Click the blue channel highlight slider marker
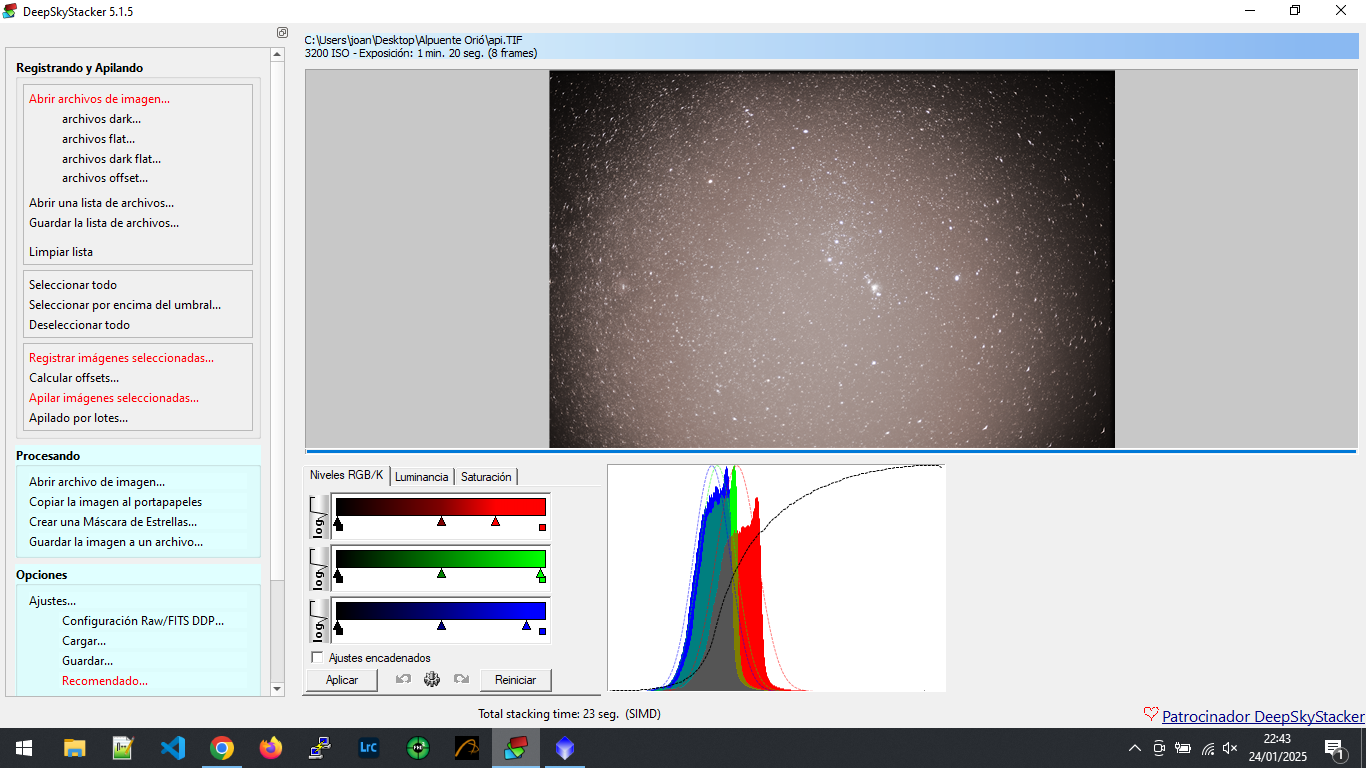Image resolution: width=1366 pixels, height=768 pixels. 526,625
